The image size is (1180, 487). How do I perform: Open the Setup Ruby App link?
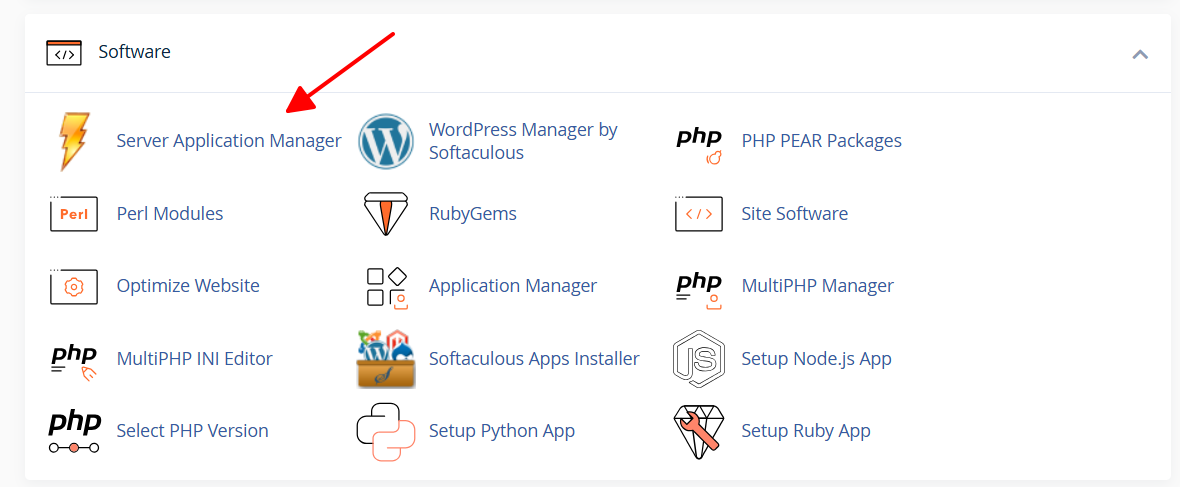806,431
